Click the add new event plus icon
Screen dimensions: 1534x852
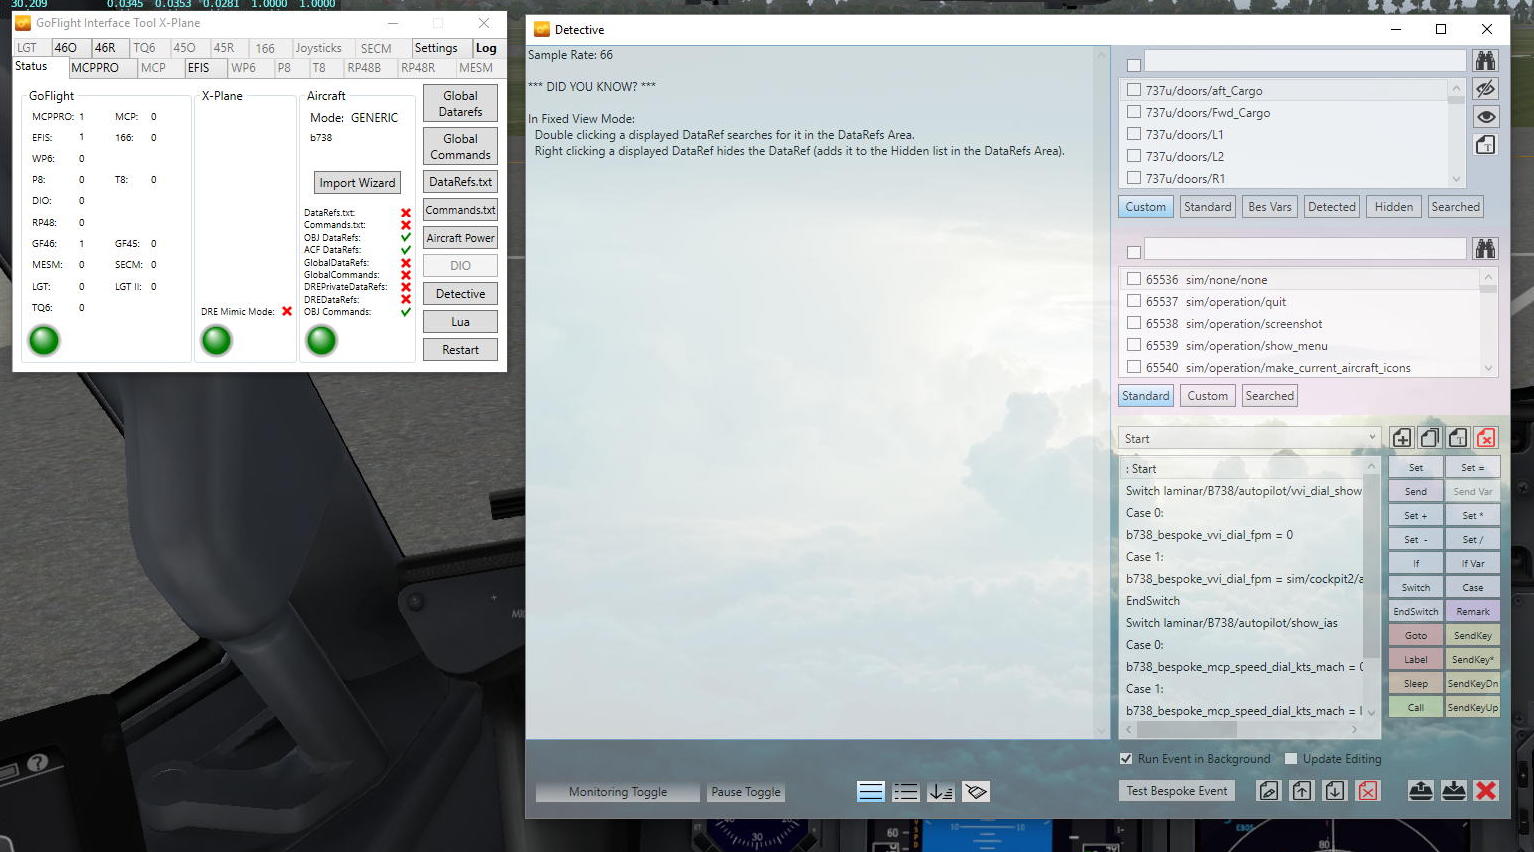1401,438
